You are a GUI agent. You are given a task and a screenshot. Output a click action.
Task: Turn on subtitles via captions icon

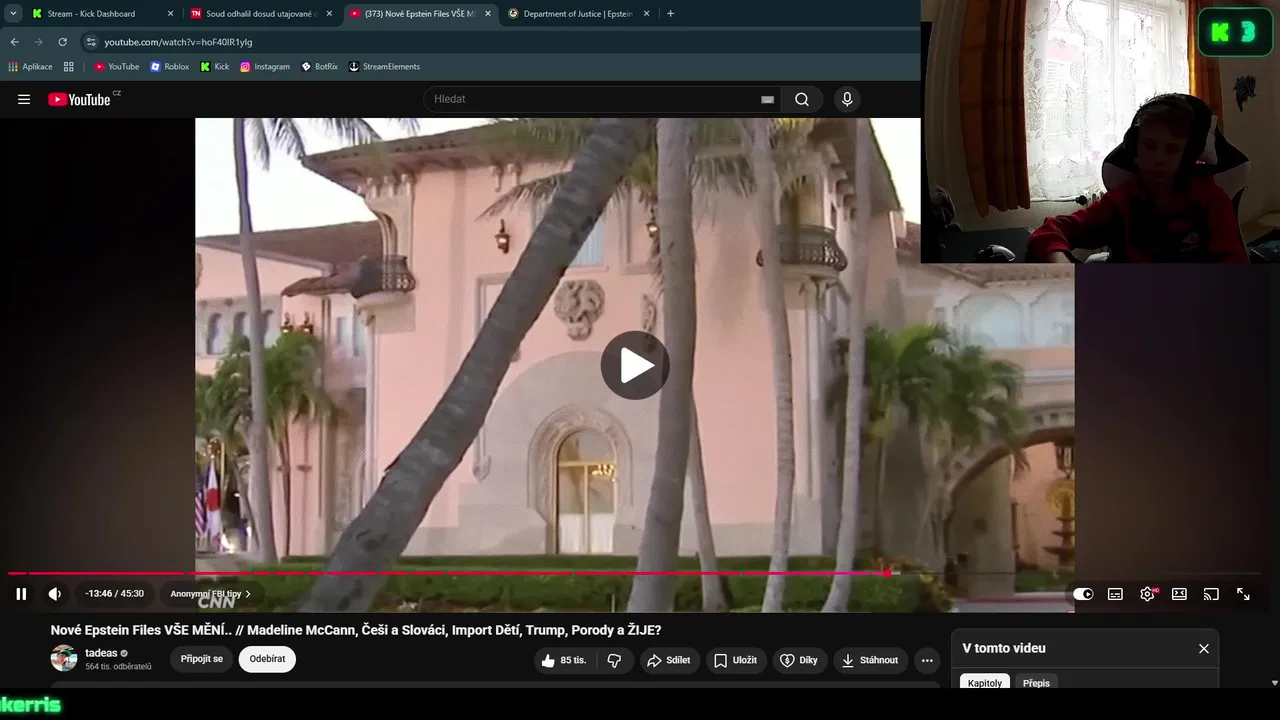point(1115,594)
